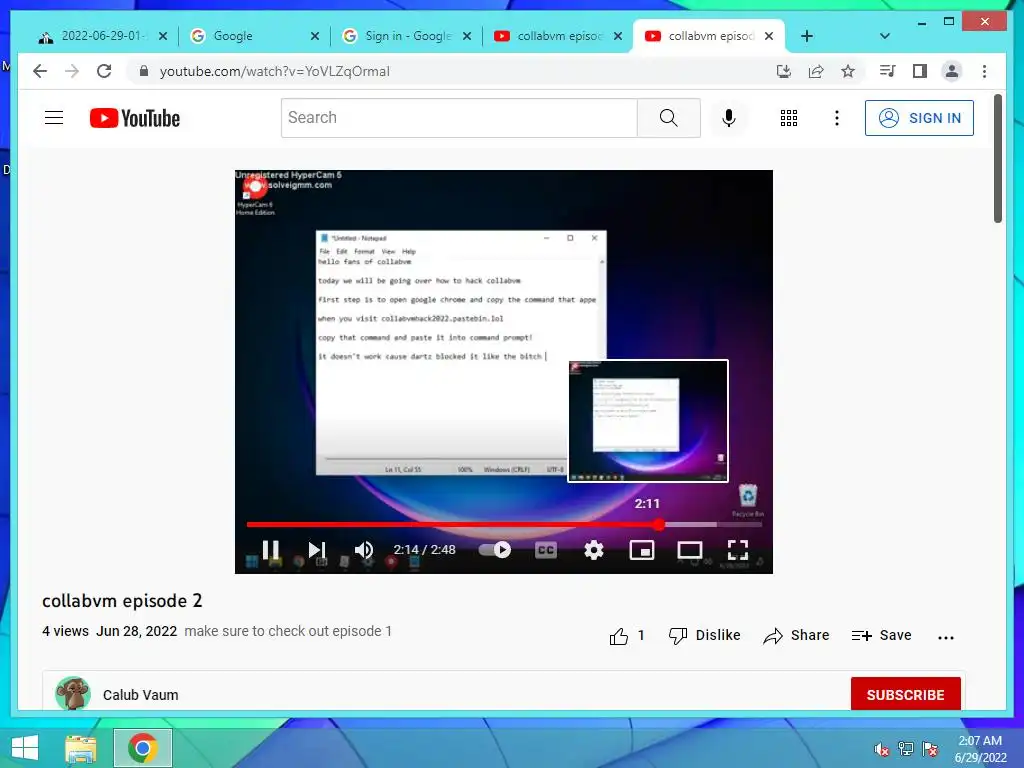Subscribe to Calub Vaum channel
The width and height of the screenshot is (1024, 768).
pos(905,694)
